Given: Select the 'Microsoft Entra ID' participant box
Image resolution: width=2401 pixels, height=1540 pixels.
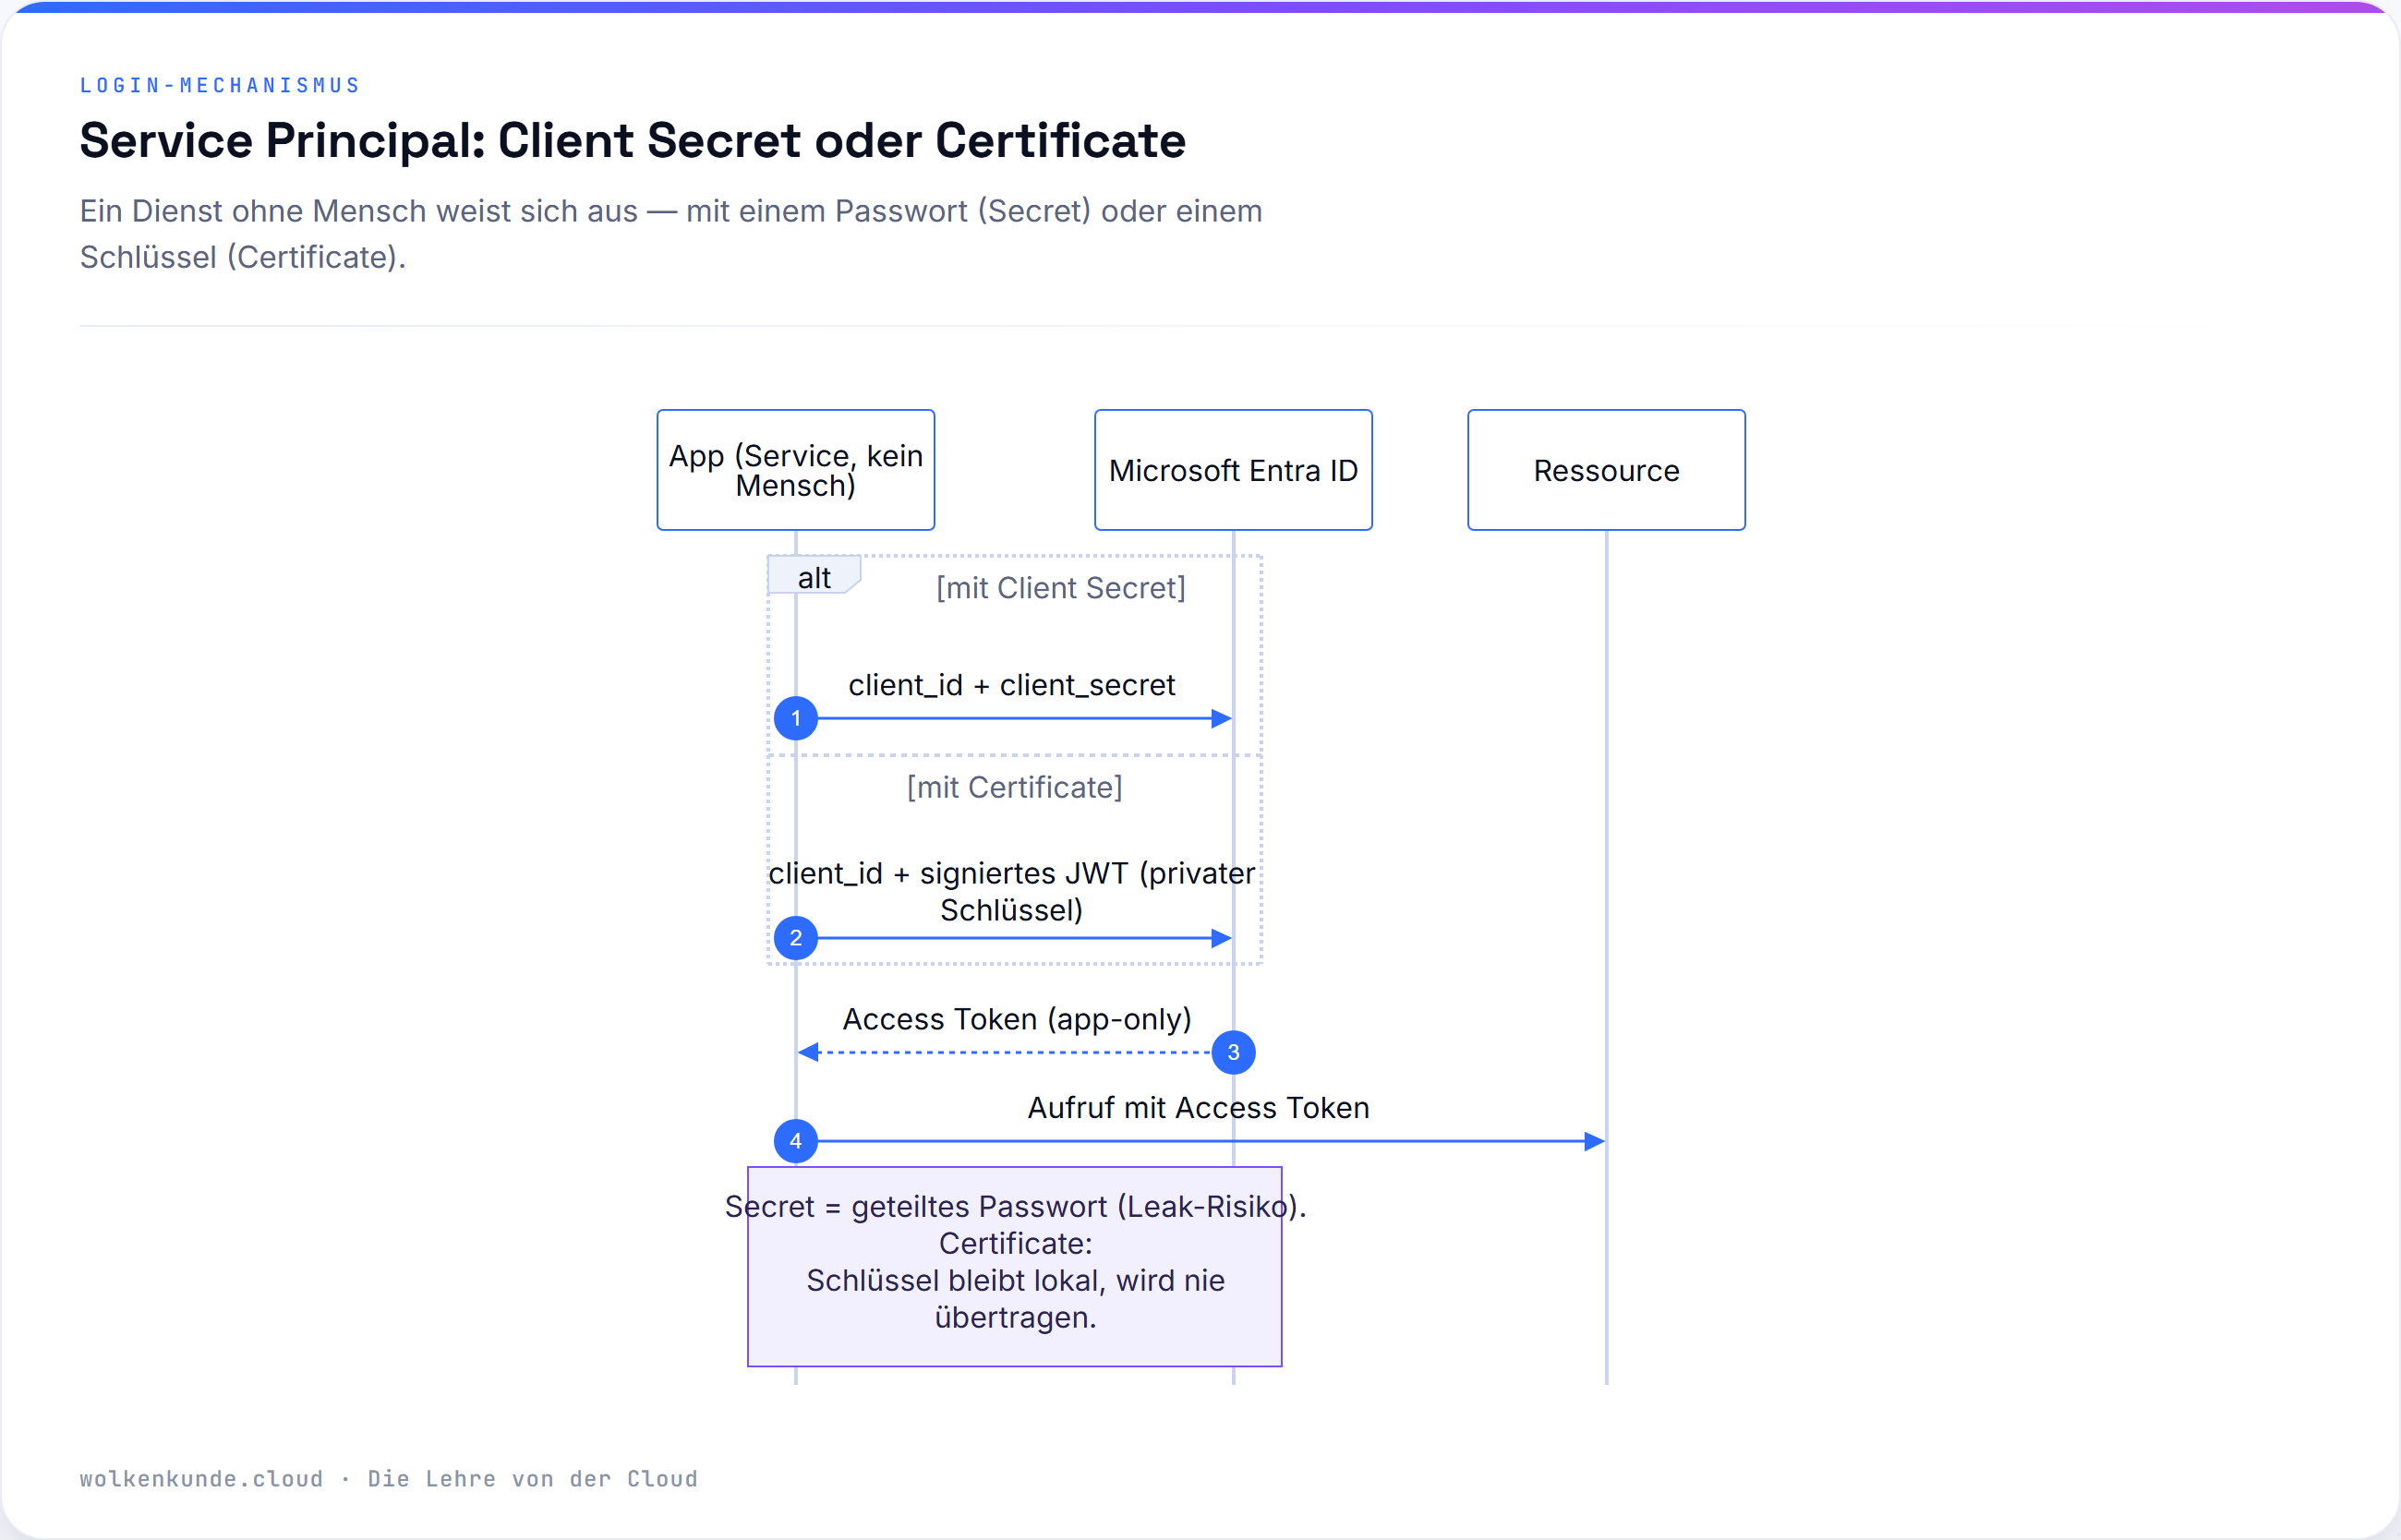Looking at the screenshot, I should (x=1233, y=470).
